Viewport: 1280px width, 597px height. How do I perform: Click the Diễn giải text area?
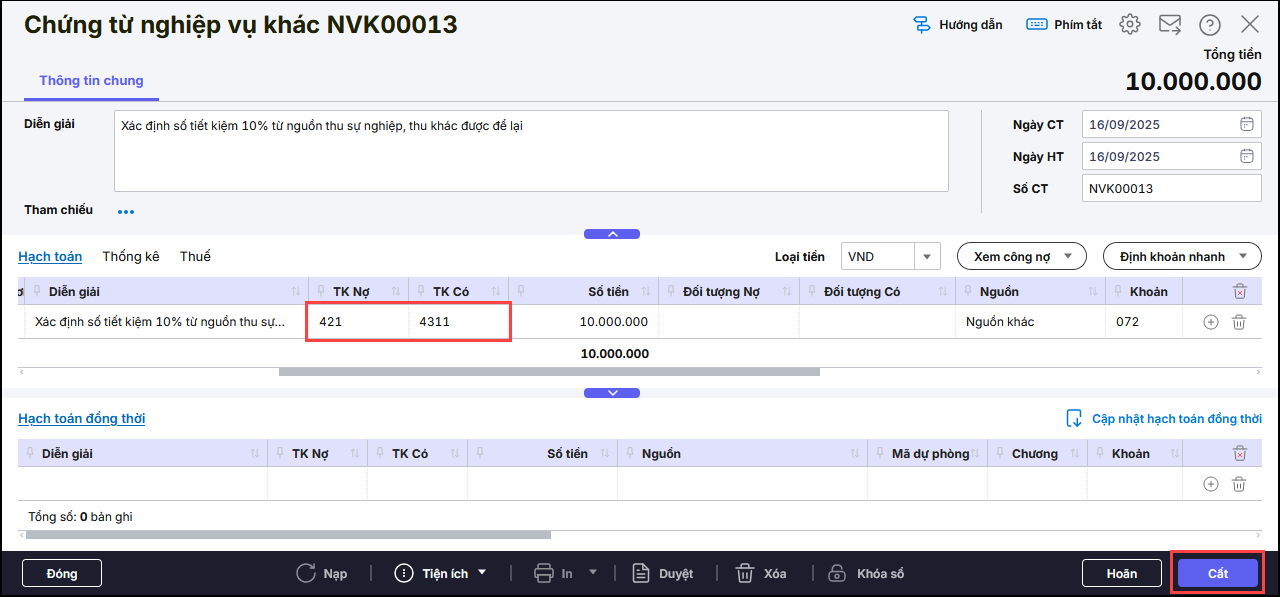531,151
